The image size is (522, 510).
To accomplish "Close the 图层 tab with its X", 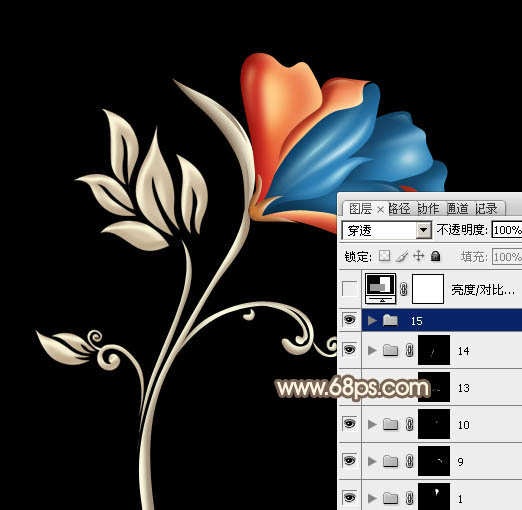I will point(380,210).
